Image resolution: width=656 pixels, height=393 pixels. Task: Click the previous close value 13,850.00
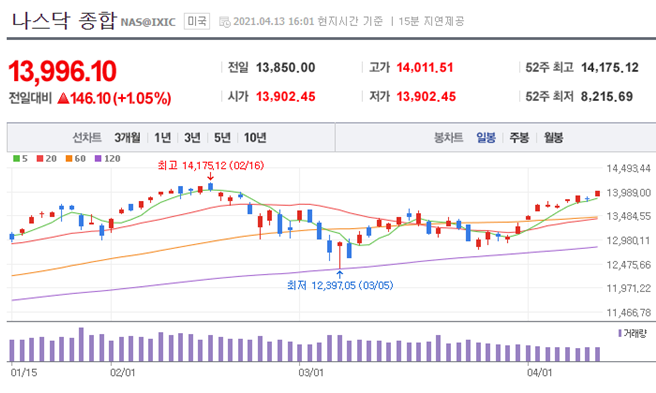coord(285,68)
